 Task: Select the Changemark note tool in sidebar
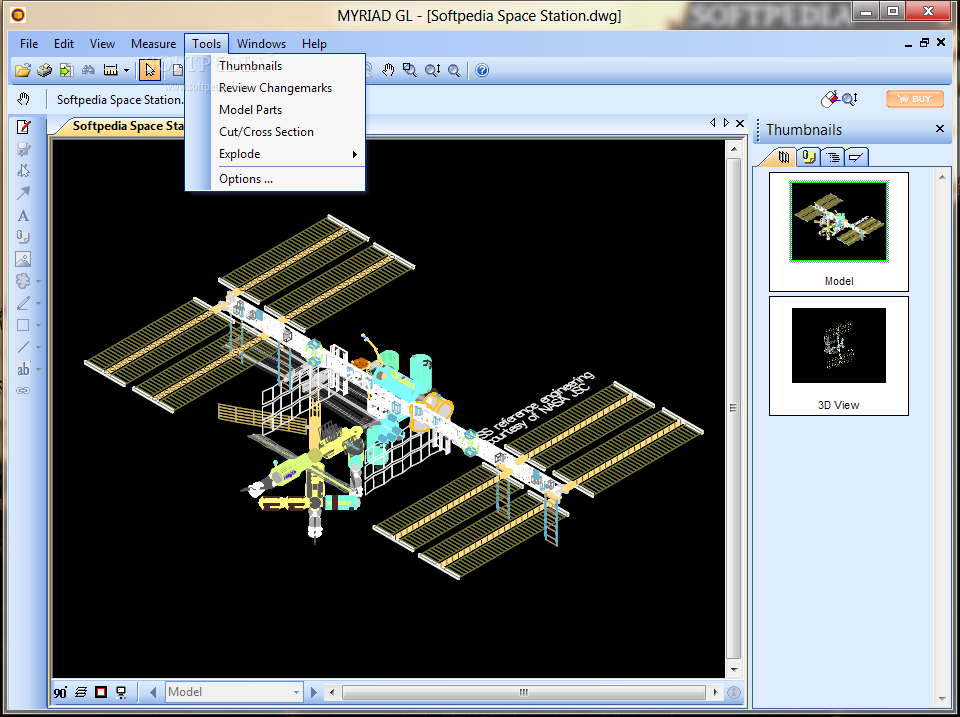click(23, 237)
